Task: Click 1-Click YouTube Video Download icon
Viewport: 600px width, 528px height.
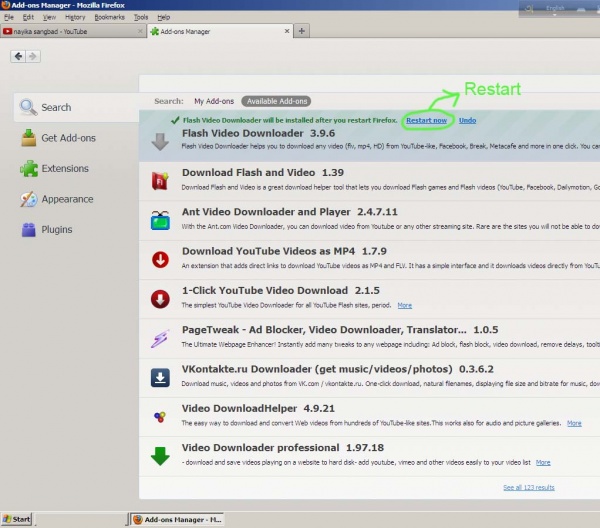Action: (x=160, y=299)
